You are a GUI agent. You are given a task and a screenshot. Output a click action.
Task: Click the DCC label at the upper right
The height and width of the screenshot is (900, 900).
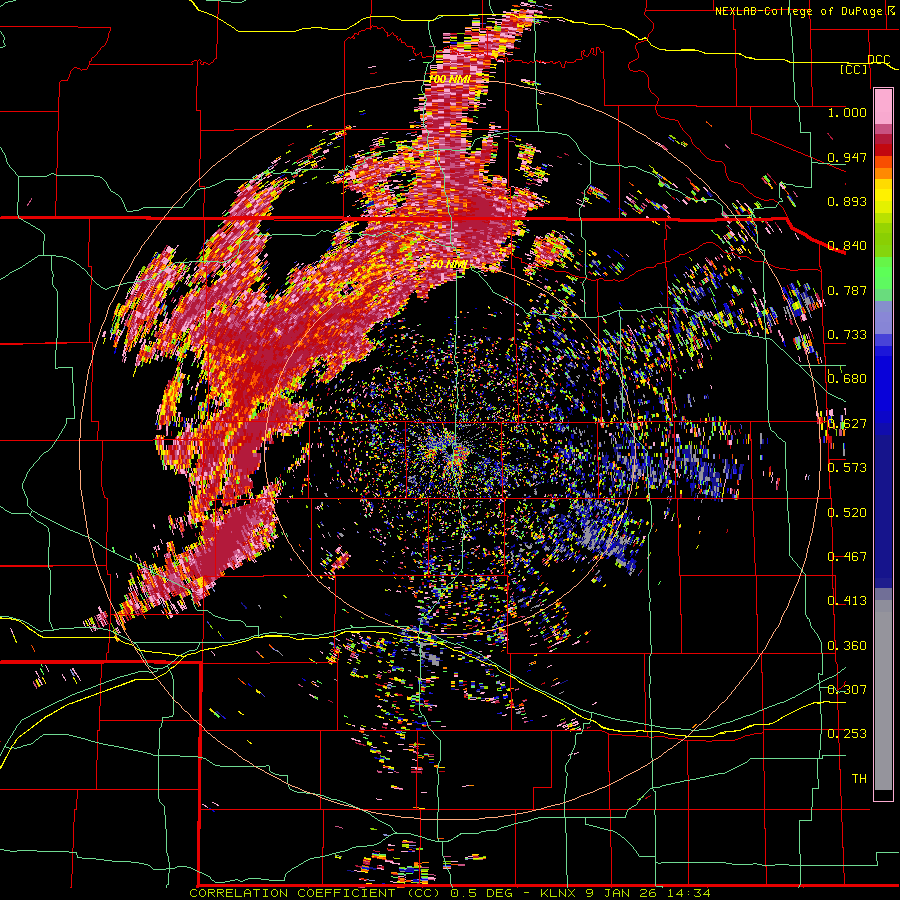[x=878, y=60]
